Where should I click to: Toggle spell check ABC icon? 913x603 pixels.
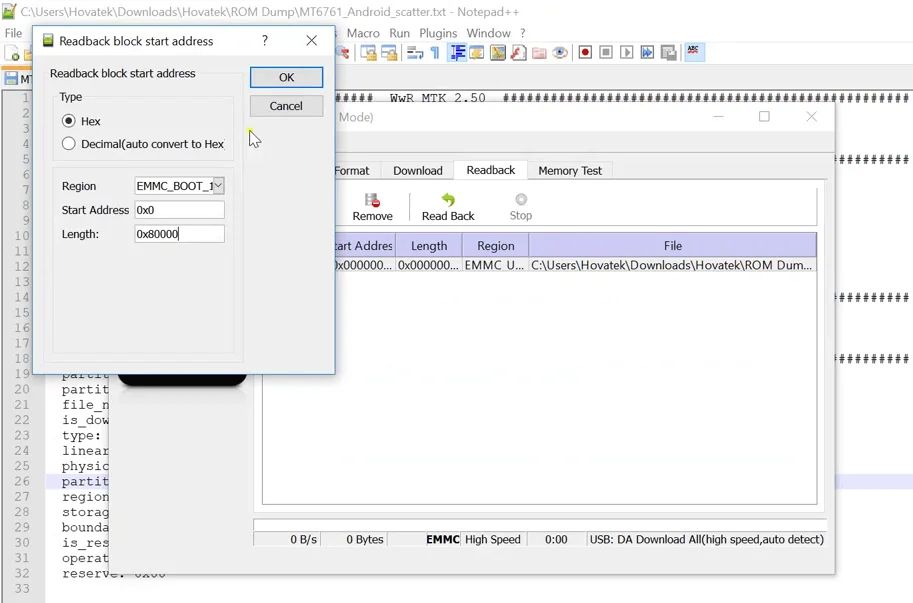click(x=693, y=52)
